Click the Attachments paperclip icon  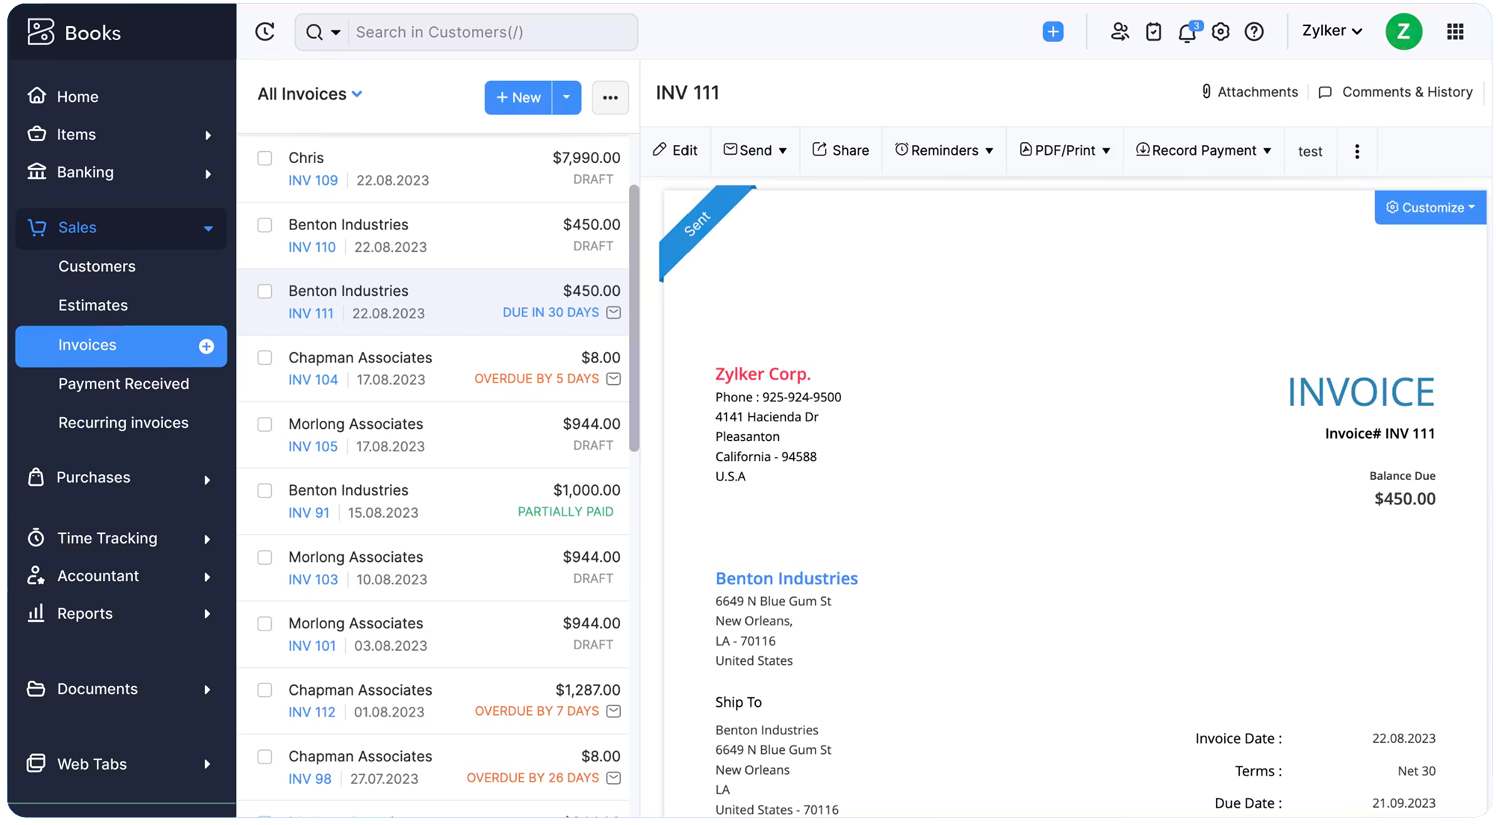[1206, 92]
